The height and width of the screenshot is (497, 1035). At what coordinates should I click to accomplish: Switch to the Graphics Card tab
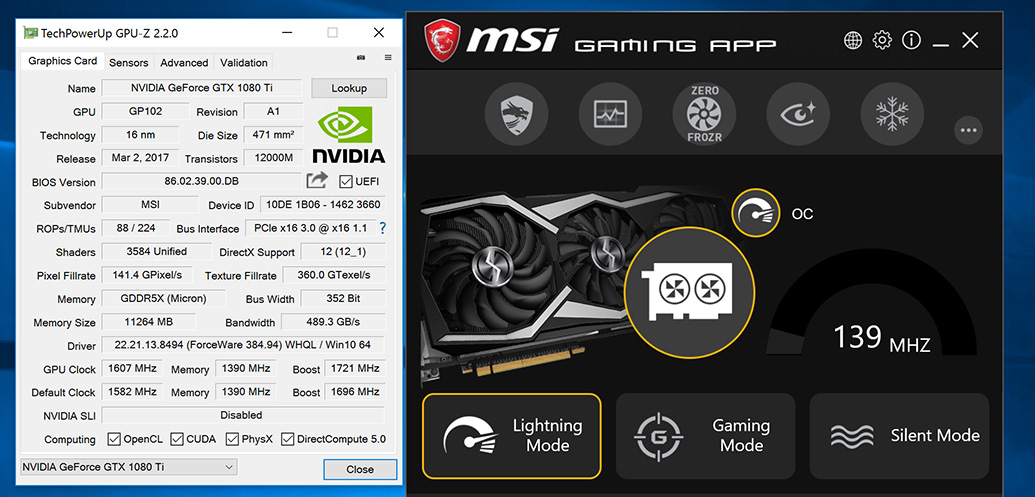click(63, 61)
